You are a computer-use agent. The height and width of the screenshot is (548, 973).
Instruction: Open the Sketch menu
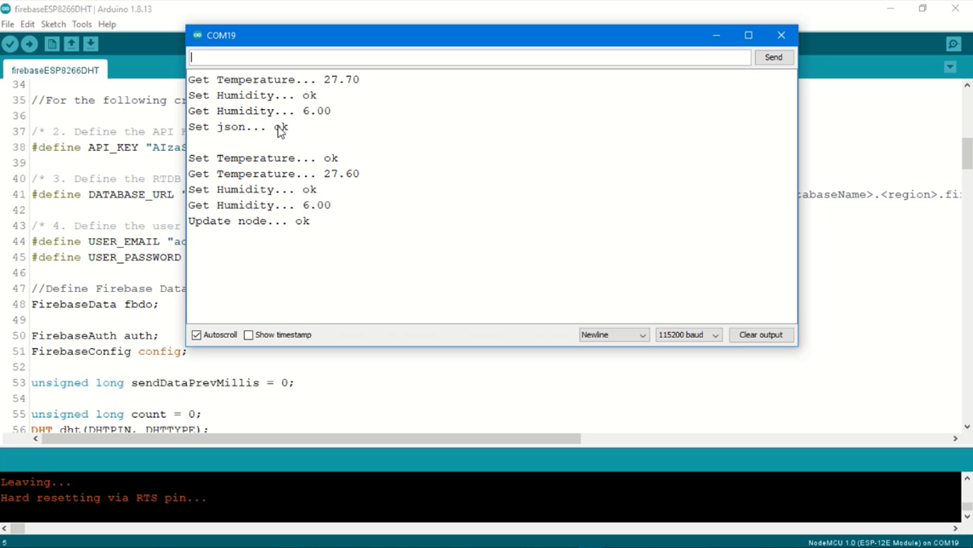pyautogui.click(x=53, y=24)
